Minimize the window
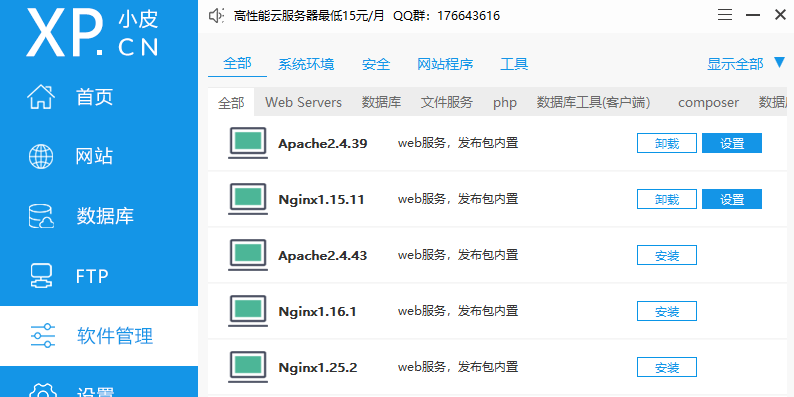Screen dimensions: 794x397 point(753,15)
